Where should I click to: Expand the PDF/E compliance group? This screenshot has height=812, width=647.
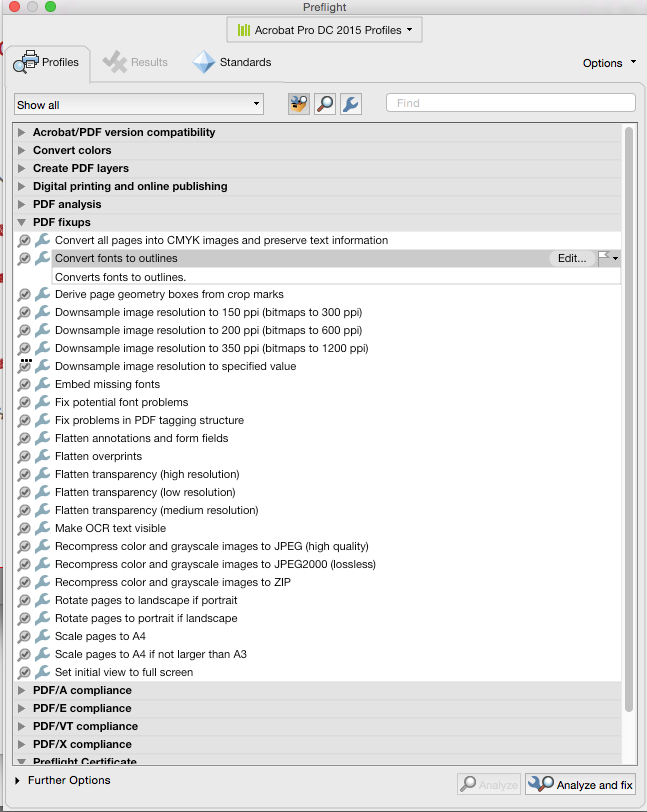pos(21,708)
